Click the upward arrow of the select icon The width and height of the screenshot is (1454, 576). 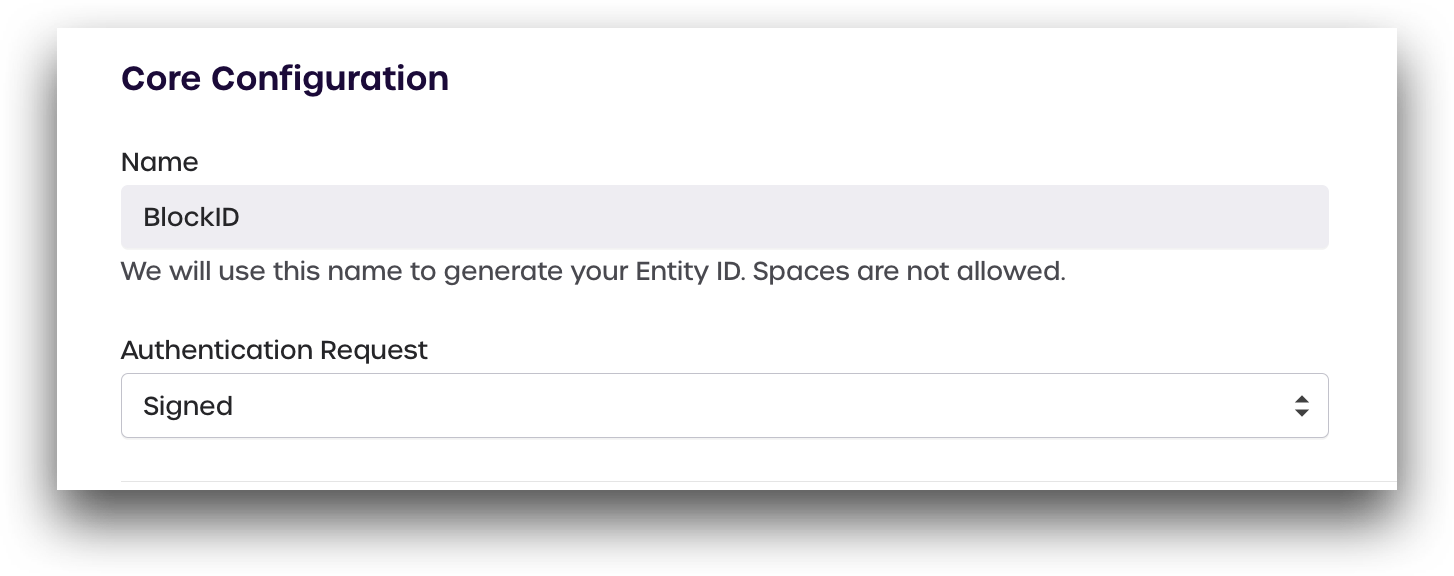1301,399
